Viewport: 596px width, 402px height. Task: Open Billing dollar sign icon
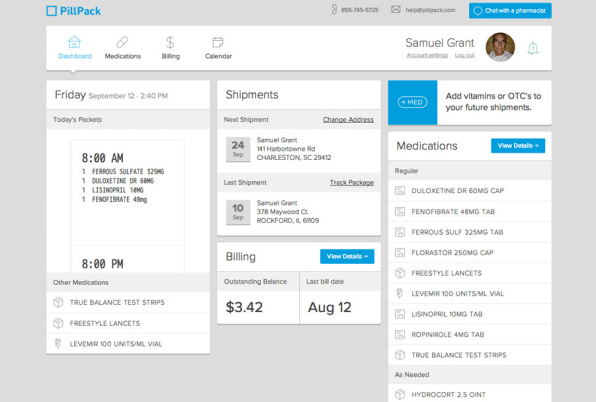[x=170, y=42]
